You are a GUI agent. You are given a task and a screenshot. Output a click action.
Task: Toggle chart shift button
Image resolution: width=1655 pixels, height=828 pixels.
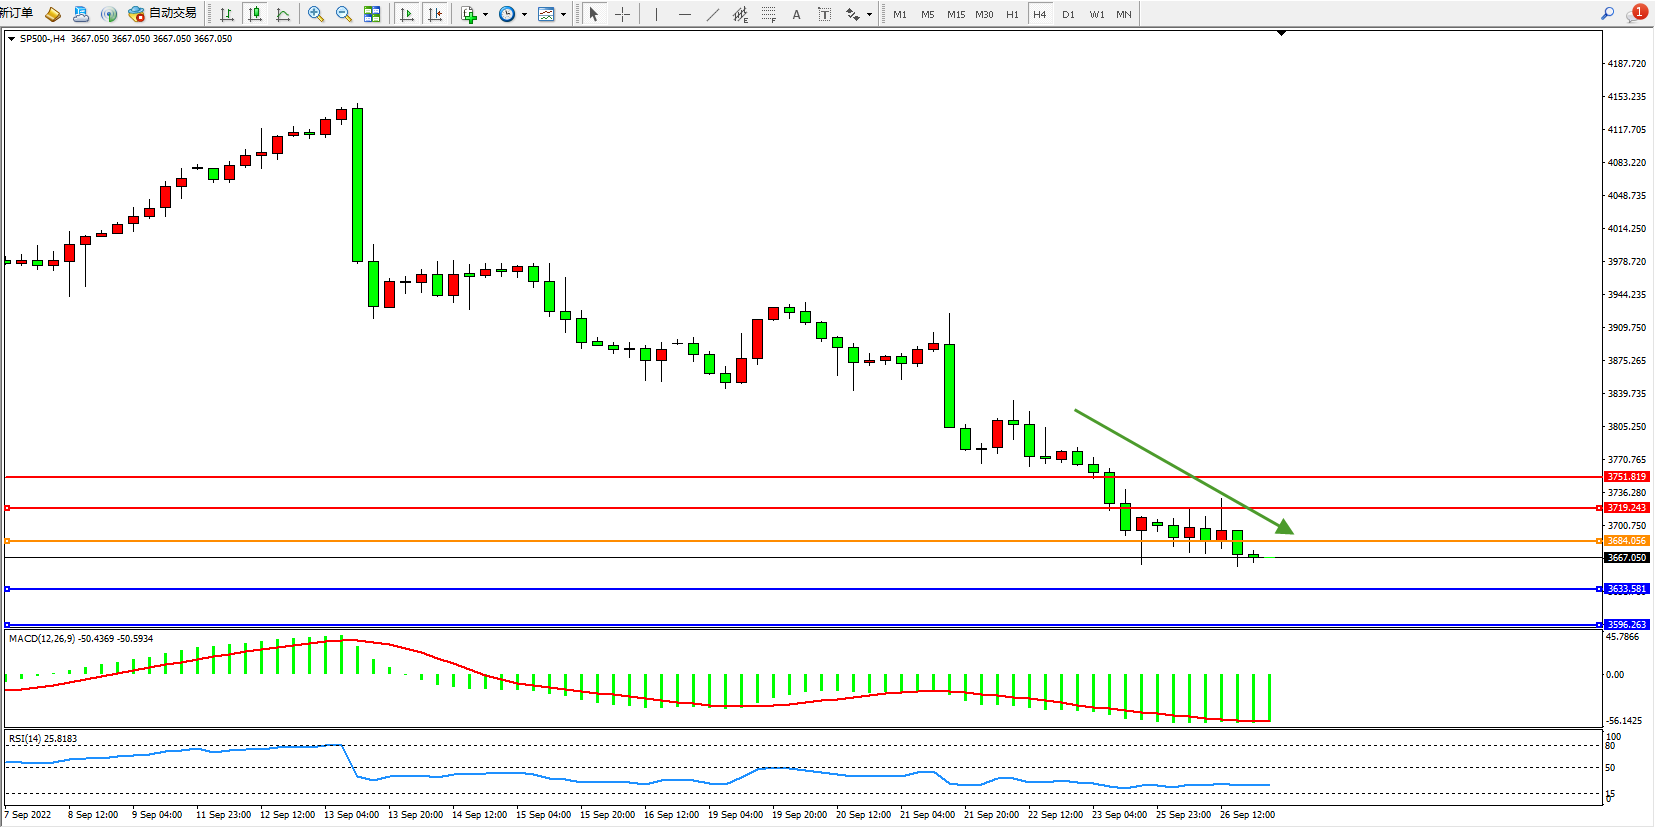tap(435, 14)
